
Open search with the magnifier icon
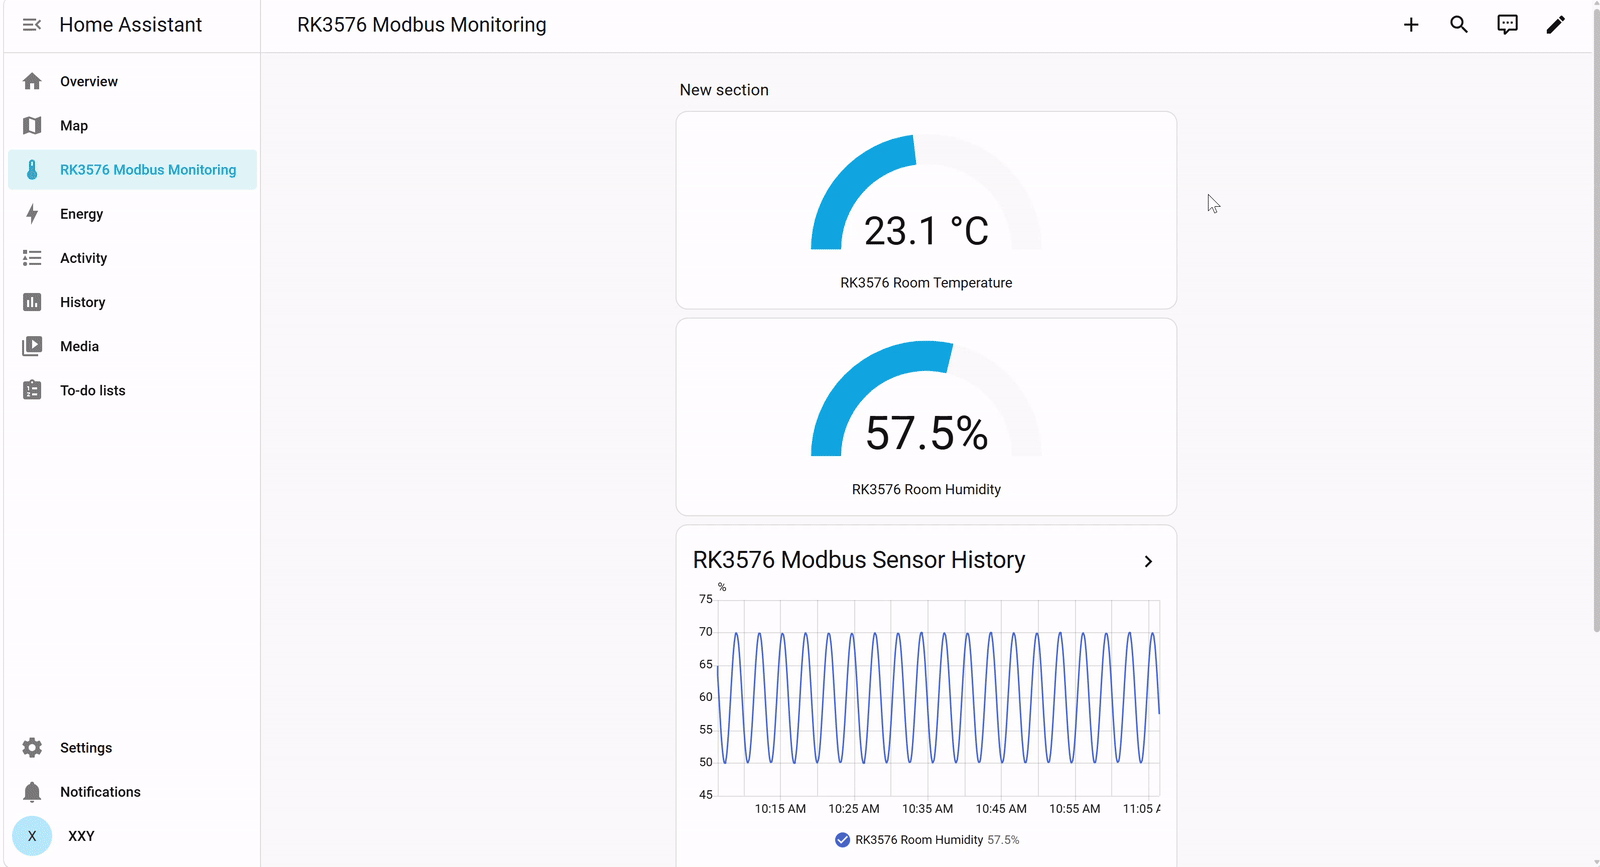[x=1459, y=25]
